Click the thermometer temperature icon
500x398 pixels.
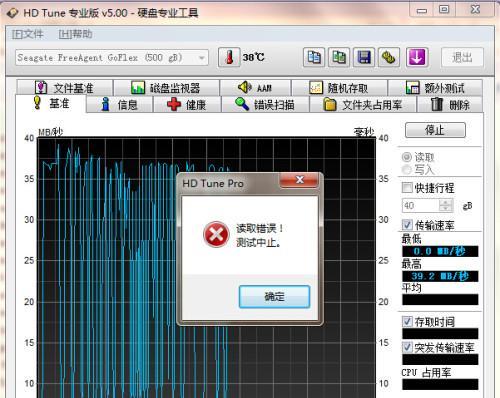[229, 58]
